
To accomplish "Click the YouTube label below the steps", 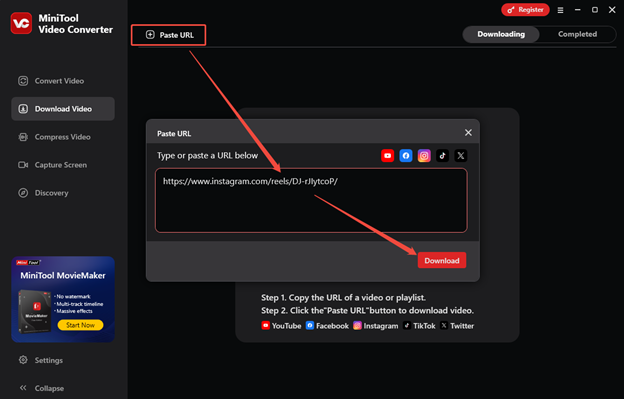I will coord(286,326).
